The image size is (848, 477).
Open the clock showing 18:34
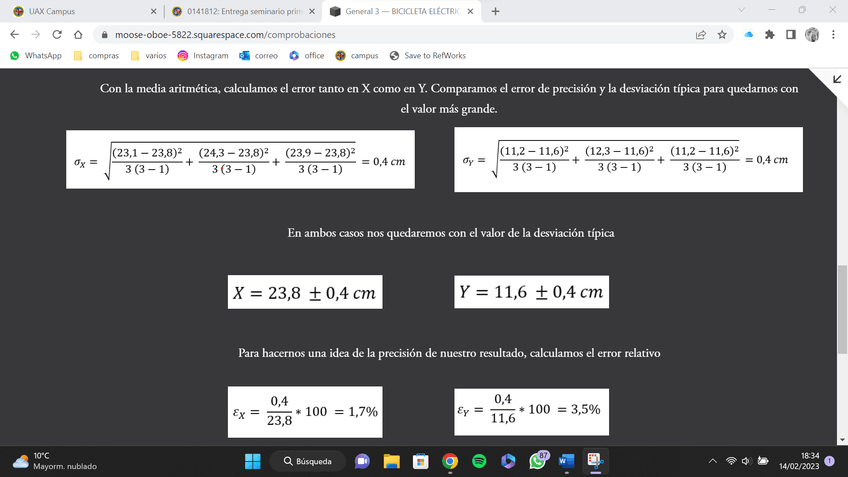799,461
